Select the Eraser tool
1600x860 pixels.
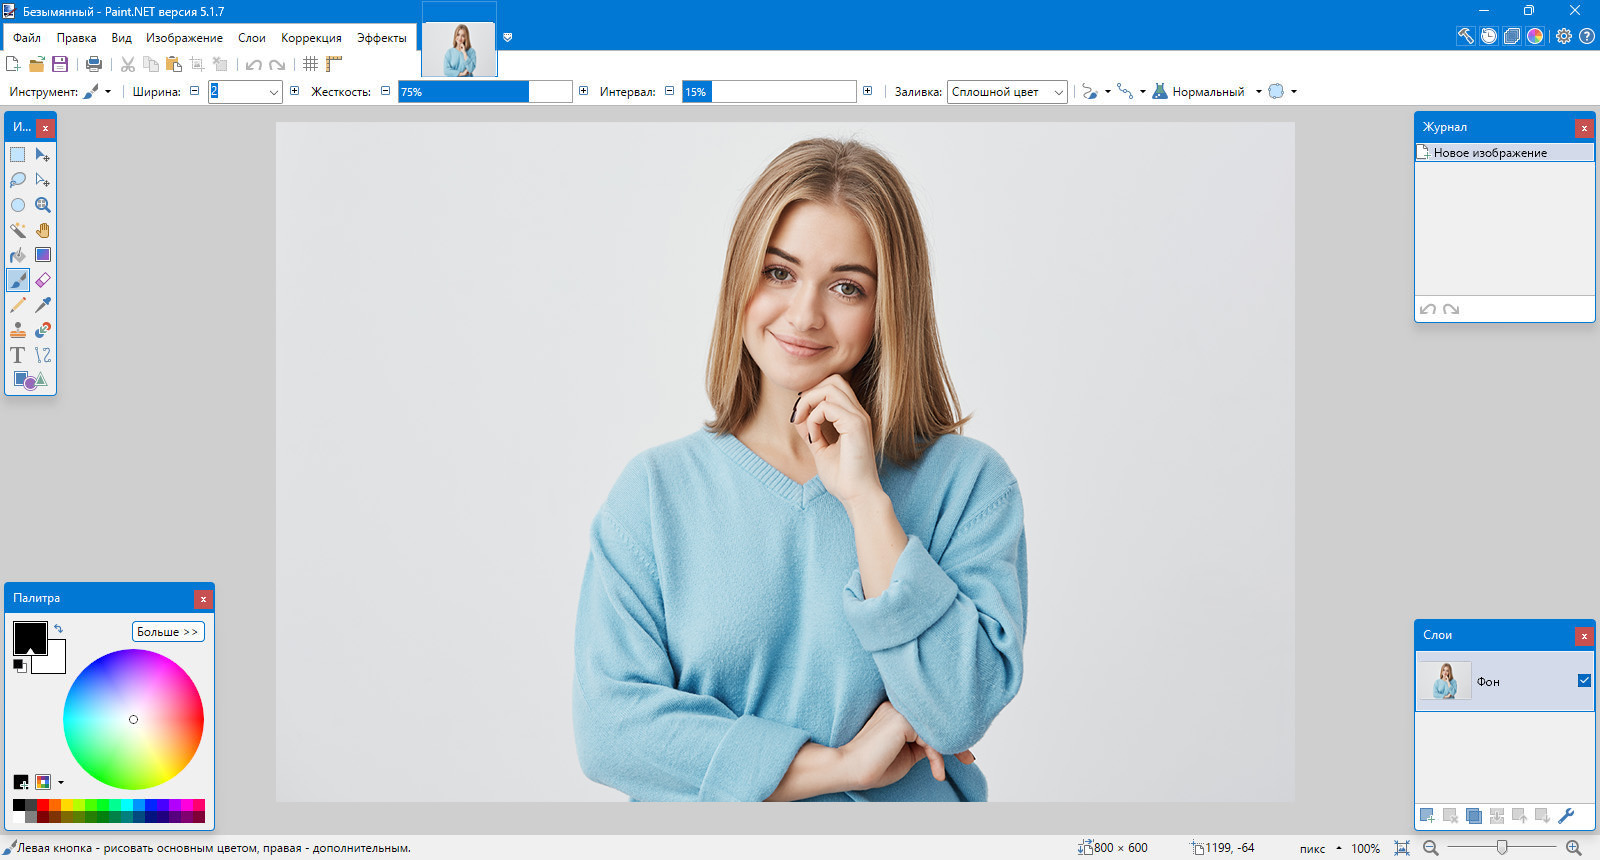(43, 280)
